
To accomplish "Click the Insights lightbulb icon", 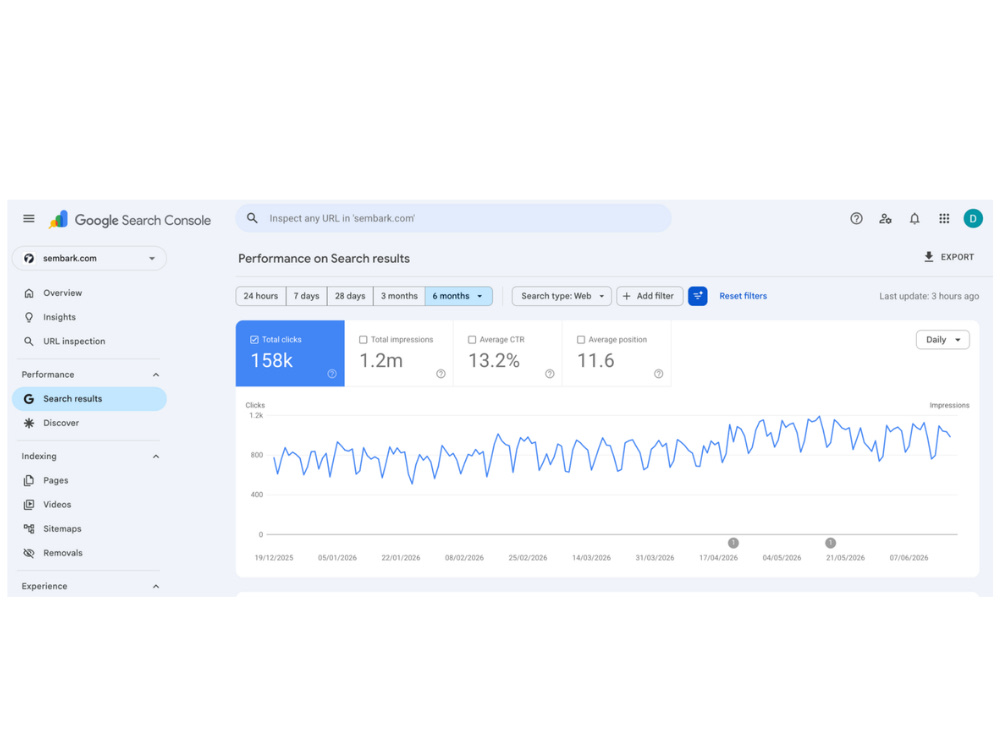I will click(x=29, y=318).
